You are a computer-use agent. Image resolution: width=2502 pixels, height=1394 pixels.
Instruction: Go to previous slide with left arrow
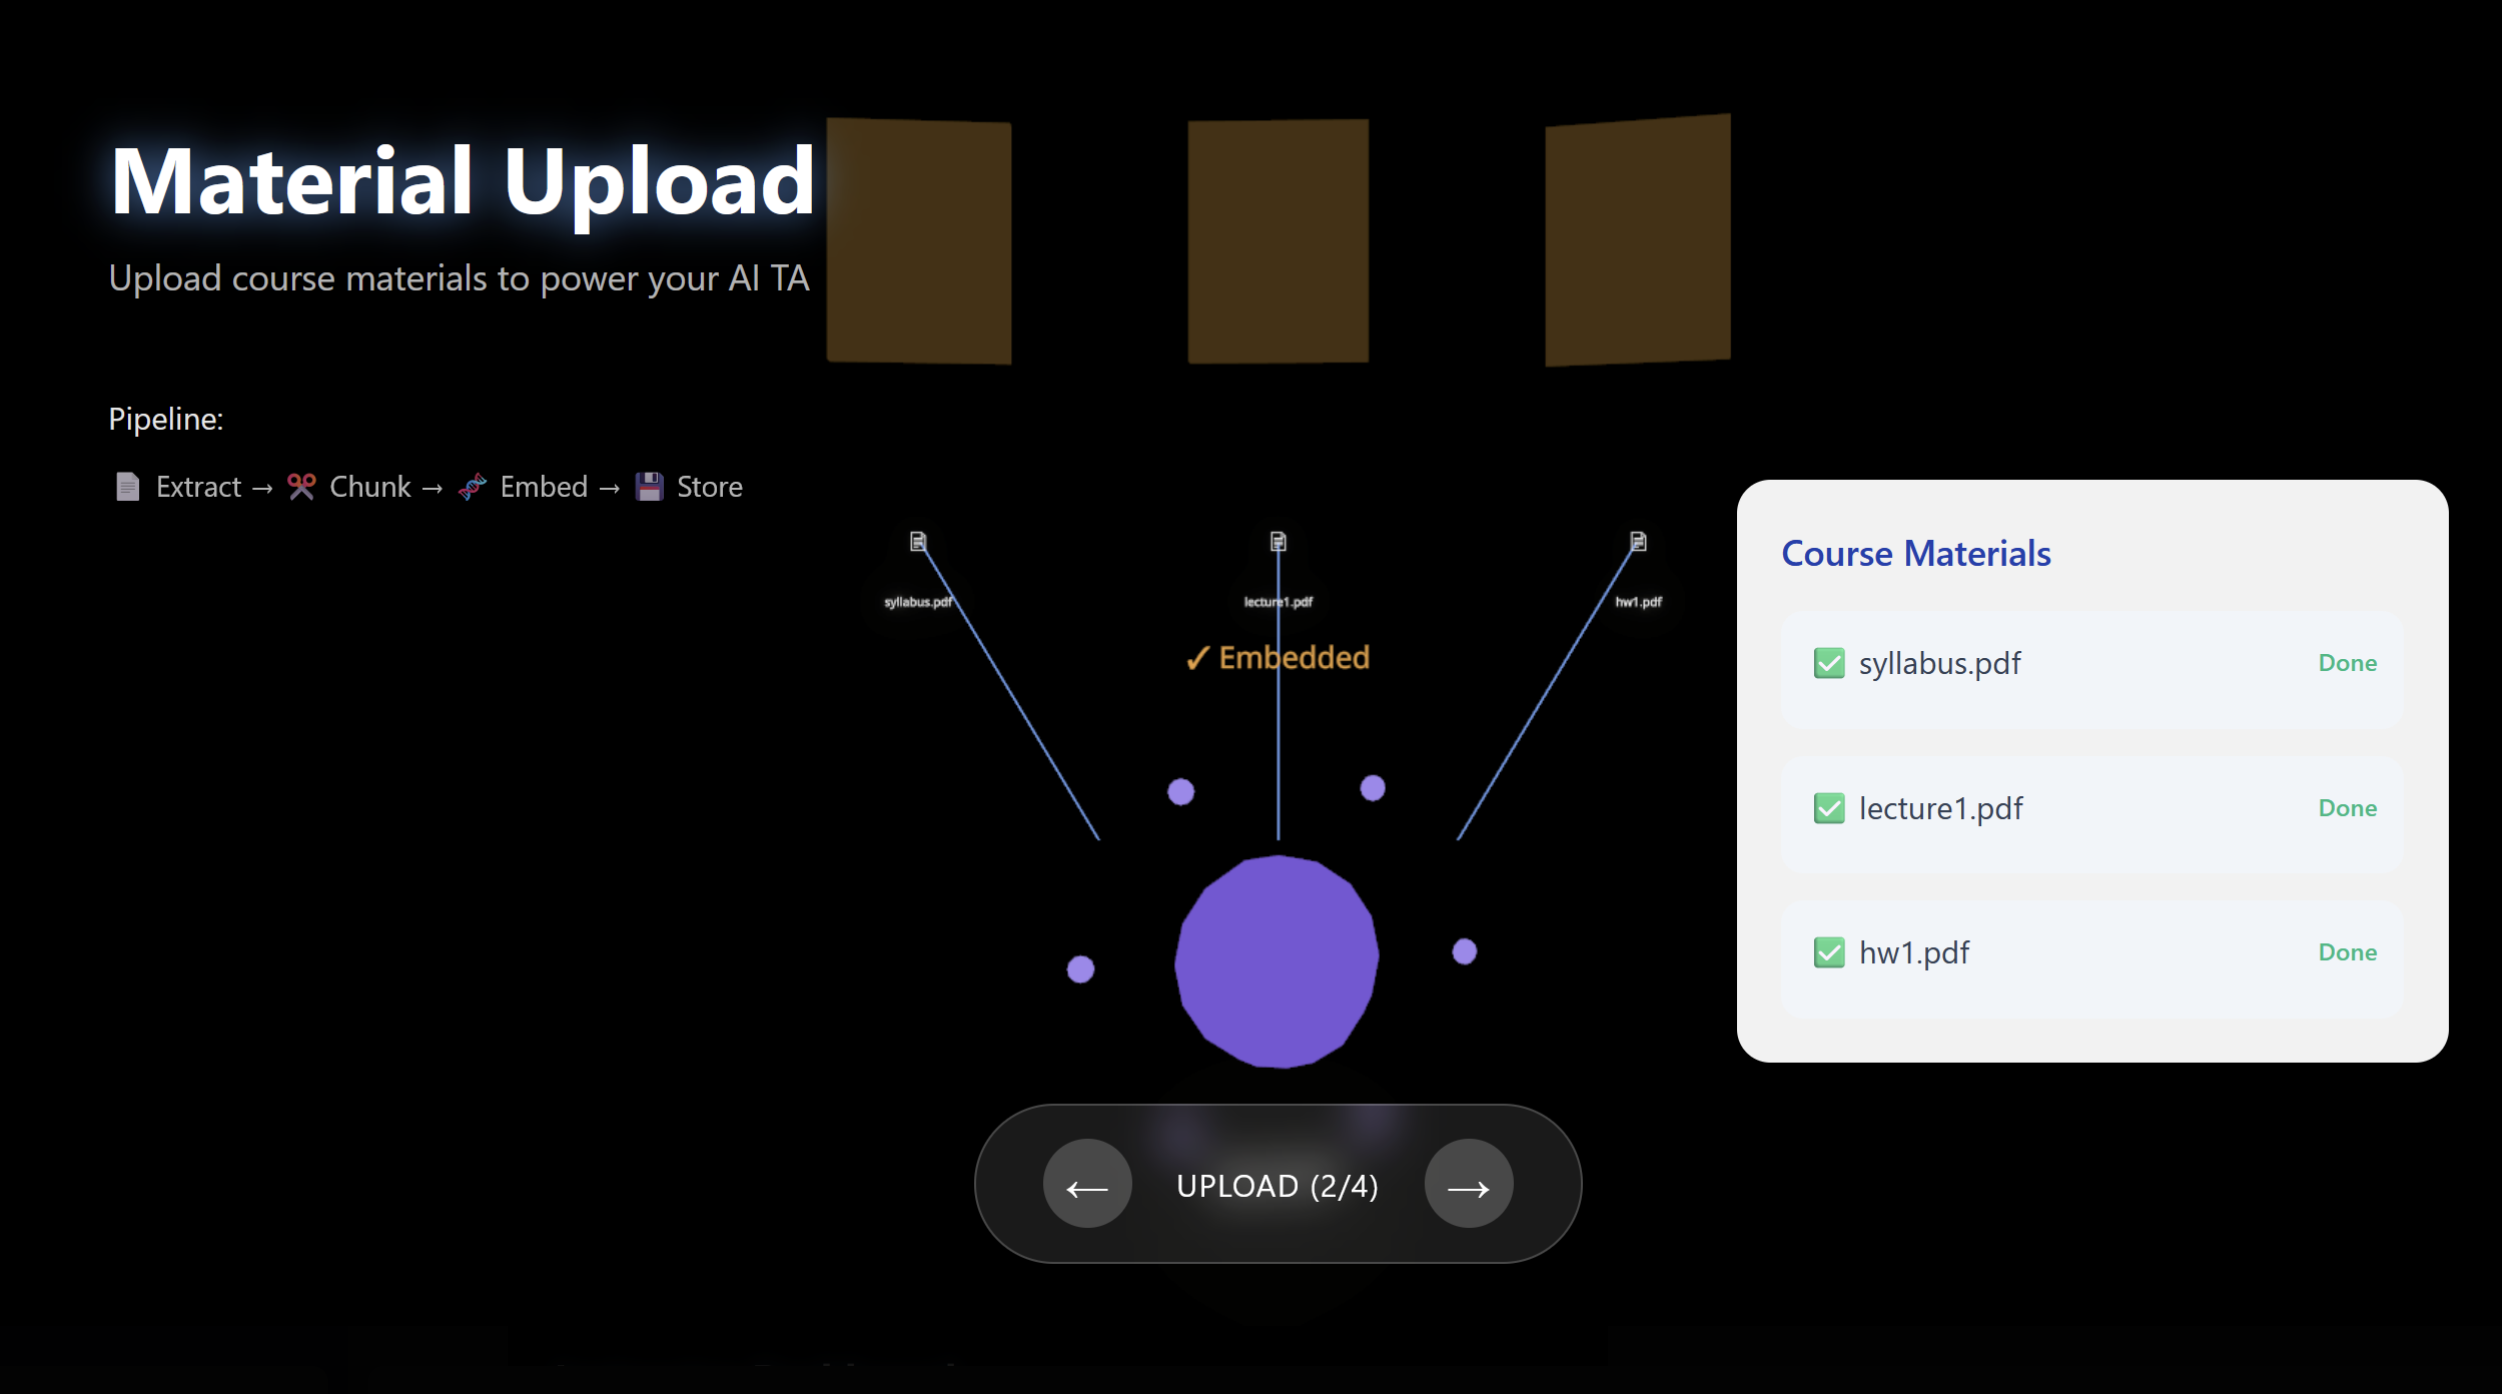tap(1087, 1185)
